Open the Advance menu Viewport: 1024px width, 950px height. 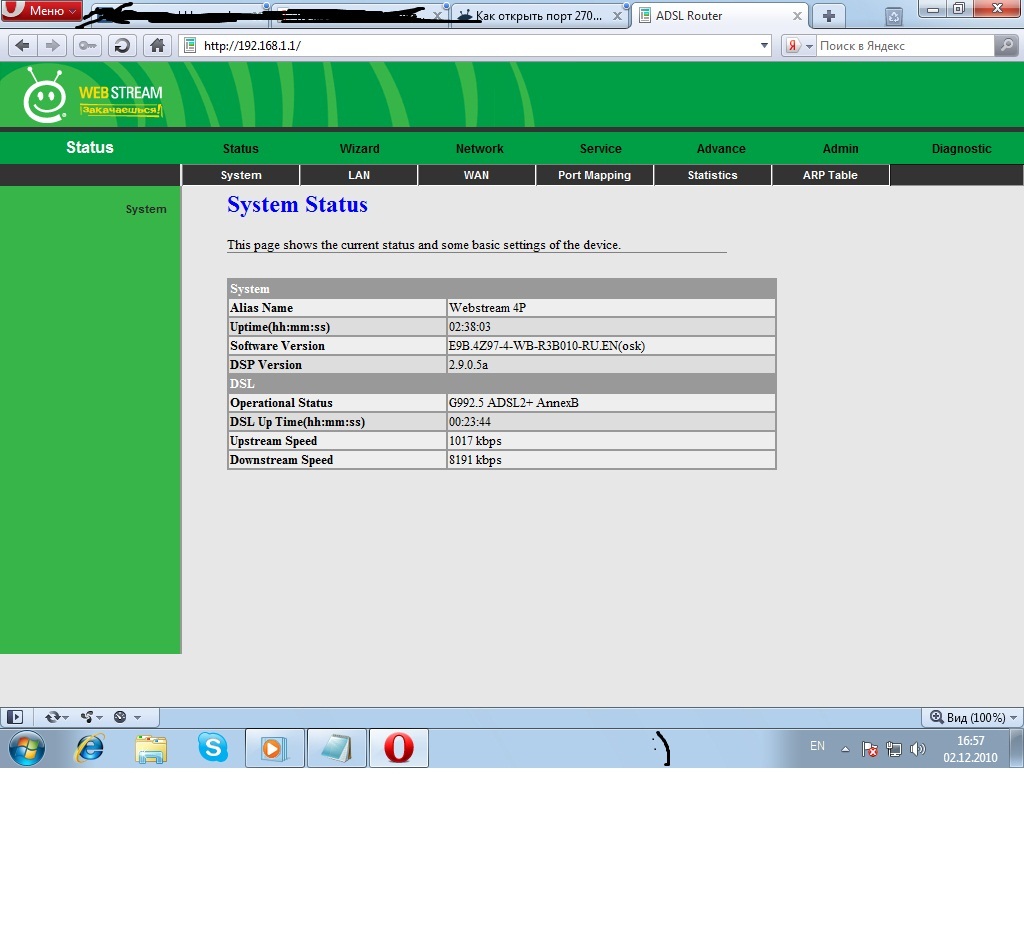pyautogui.click(x=721, y=149)
